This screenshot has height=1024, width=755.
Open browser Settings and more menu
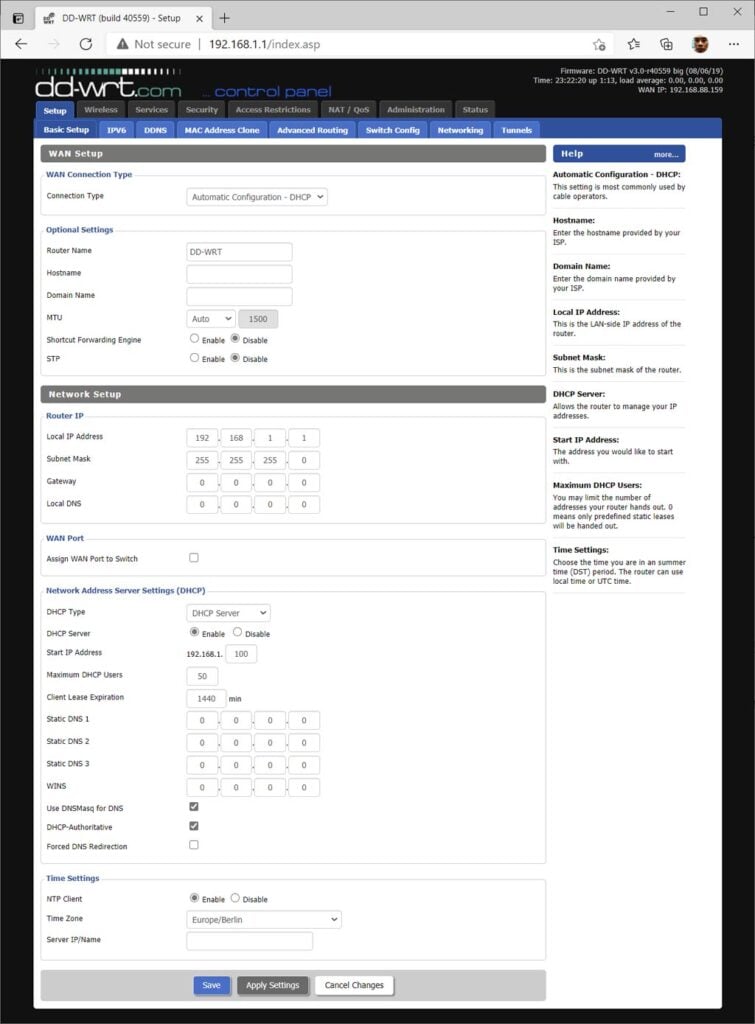tap(733, 44)
